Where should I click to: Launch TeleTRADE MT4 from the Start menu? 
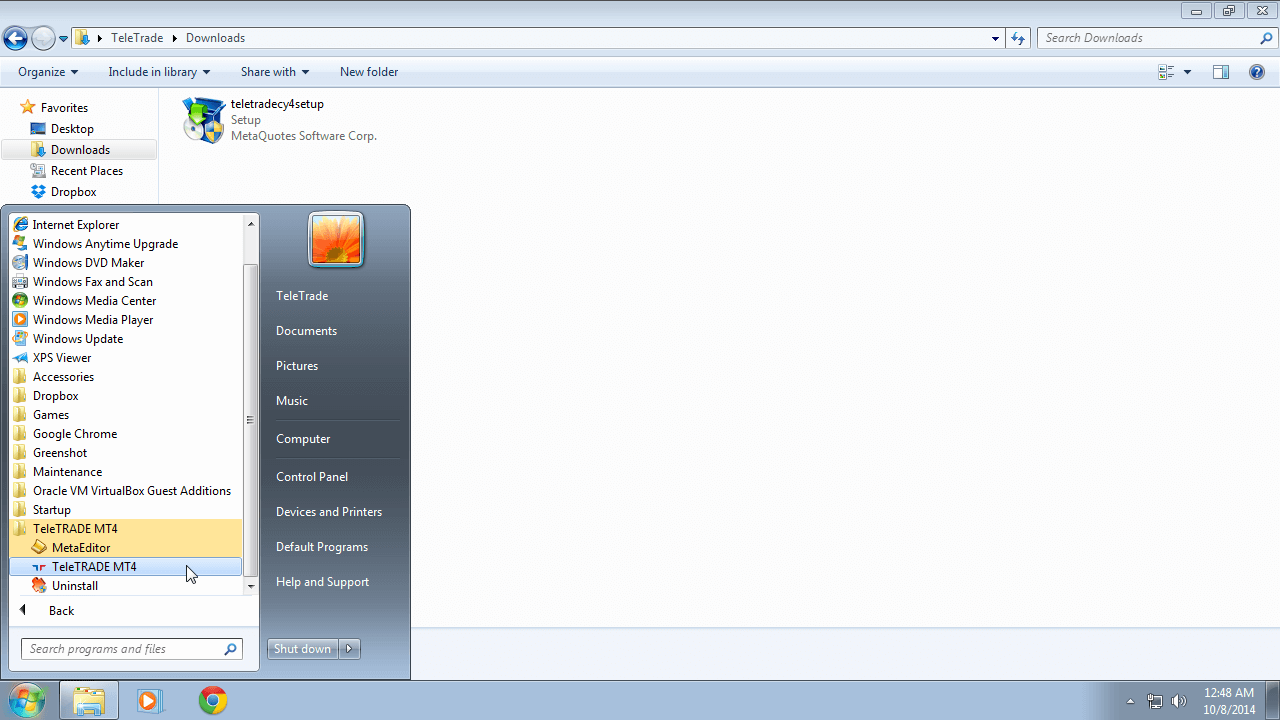(94, 567)
